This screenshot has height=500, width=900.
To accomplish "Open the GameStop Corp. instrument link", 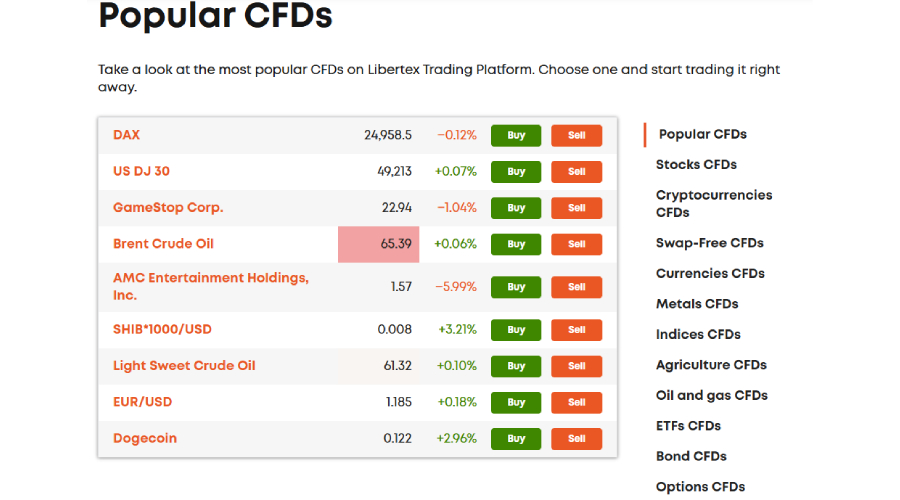I will click(x=168, y=208).
